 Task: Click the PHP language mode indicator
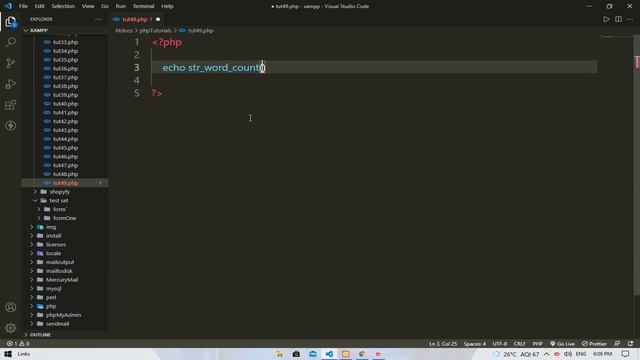click(538, 344)
